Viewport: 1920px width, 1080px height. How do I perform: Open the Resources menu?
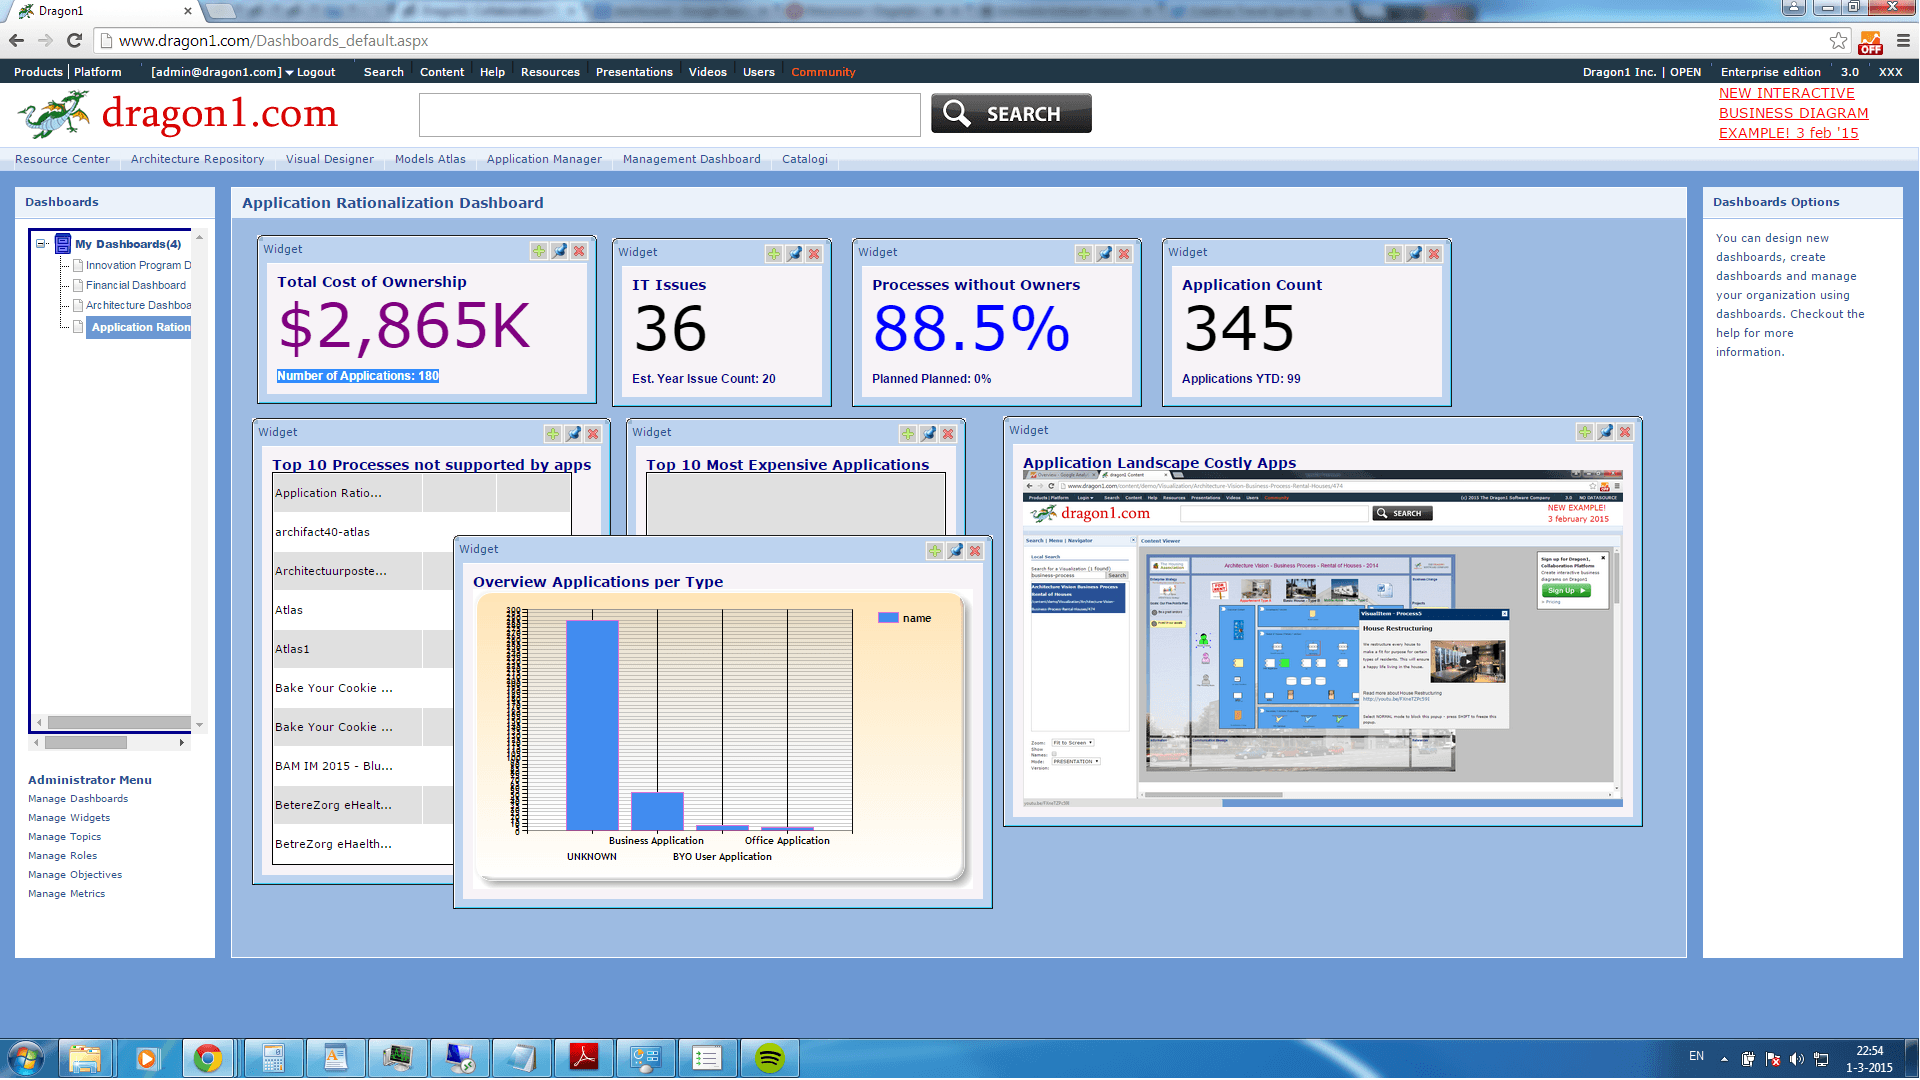click(550, 72)
